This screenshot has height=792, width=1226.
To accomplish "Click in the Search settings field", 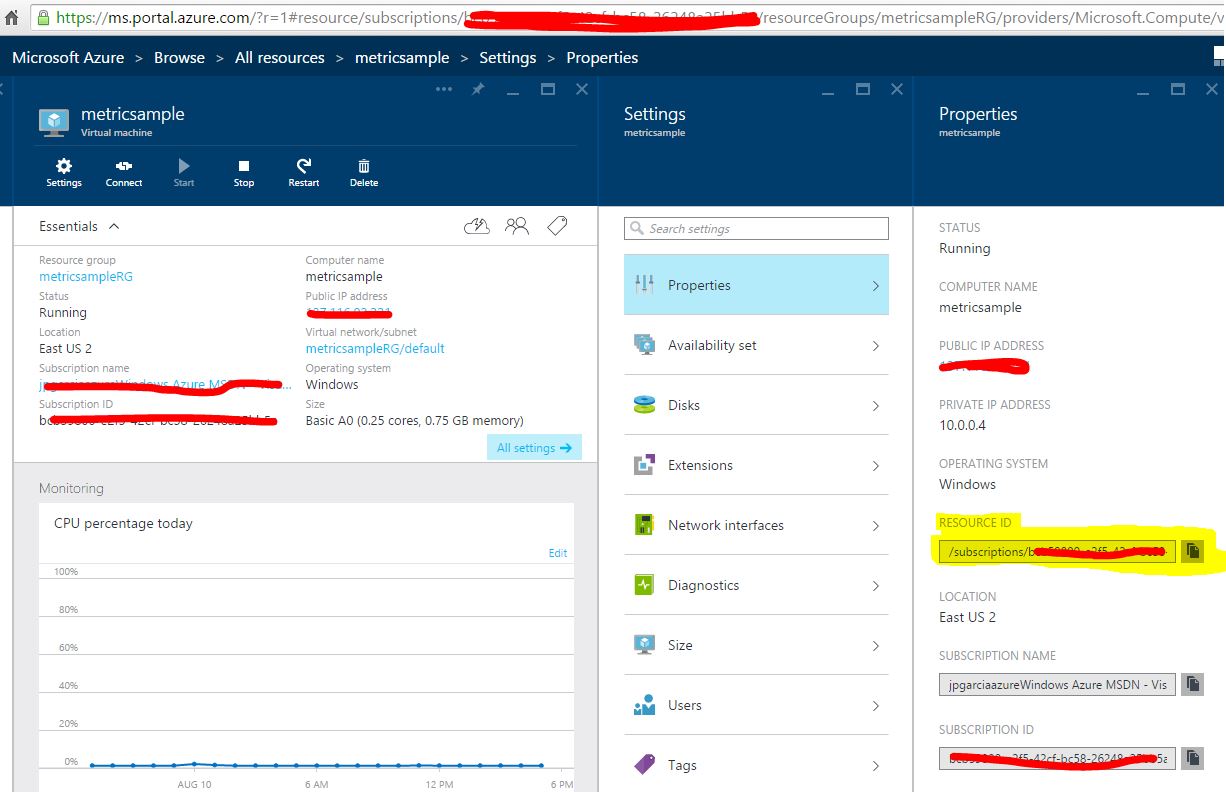I will pyautogui.click(x=756, y=228).
